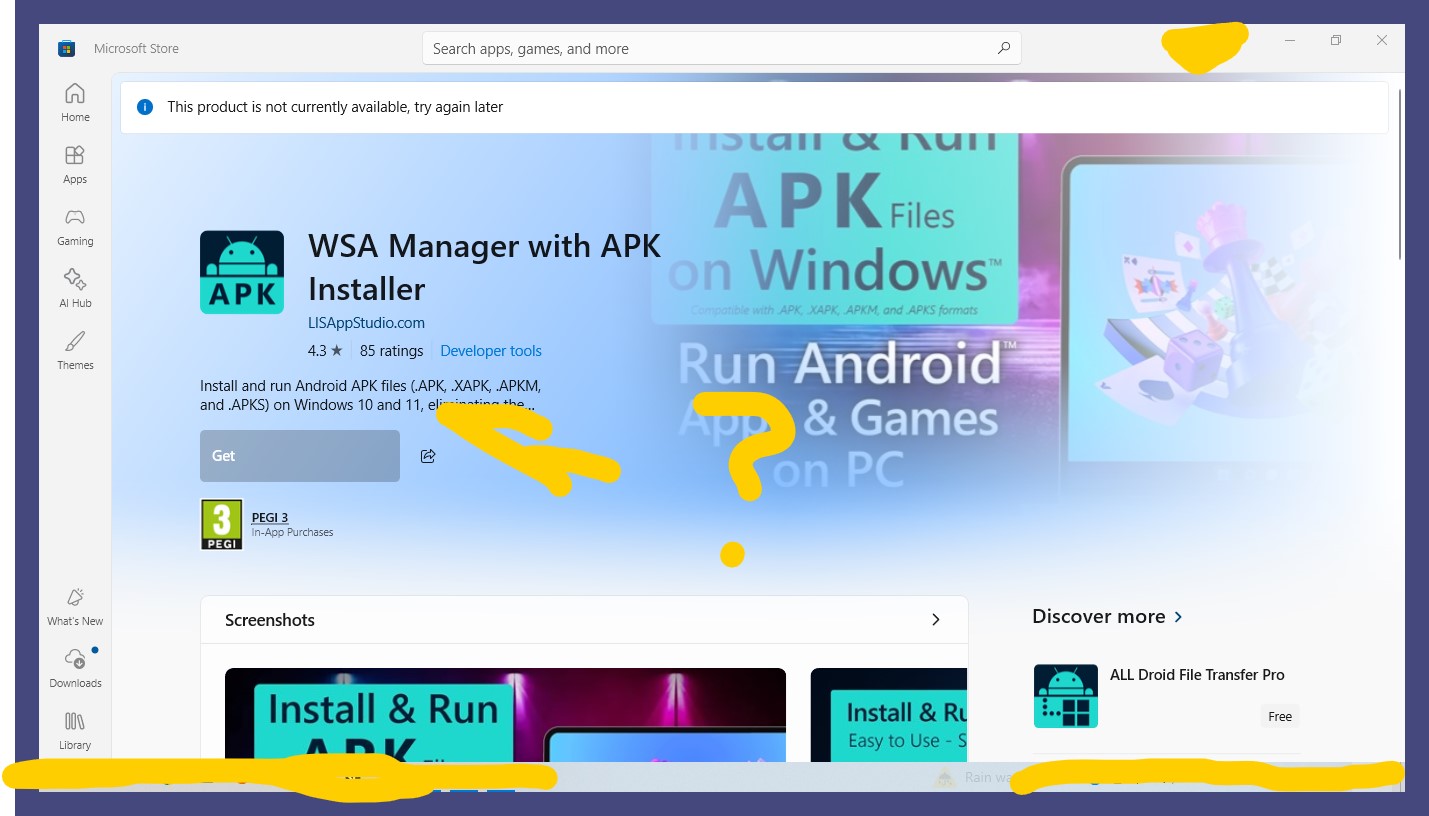Close the Microsoft Store window
Viewport: 1429px width, 816px height.
tap(1382, 41)
